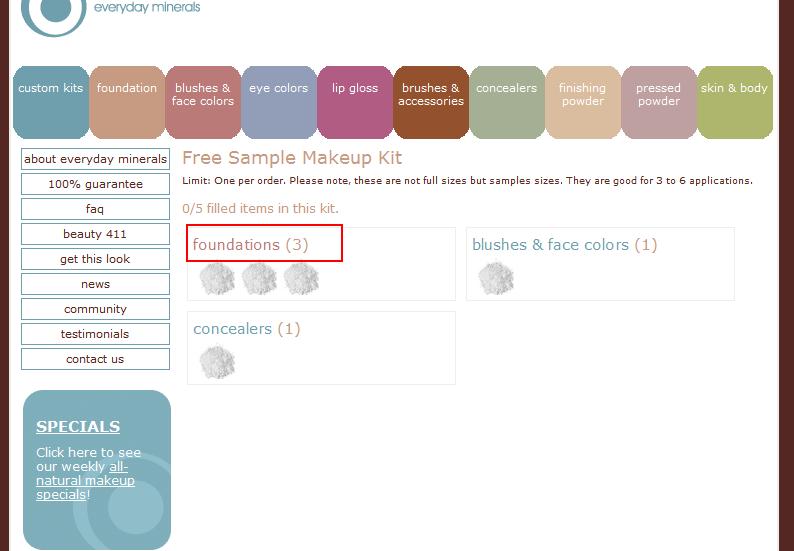Open the testimonials page
The image size is (794, 551).
coord(95,334)
